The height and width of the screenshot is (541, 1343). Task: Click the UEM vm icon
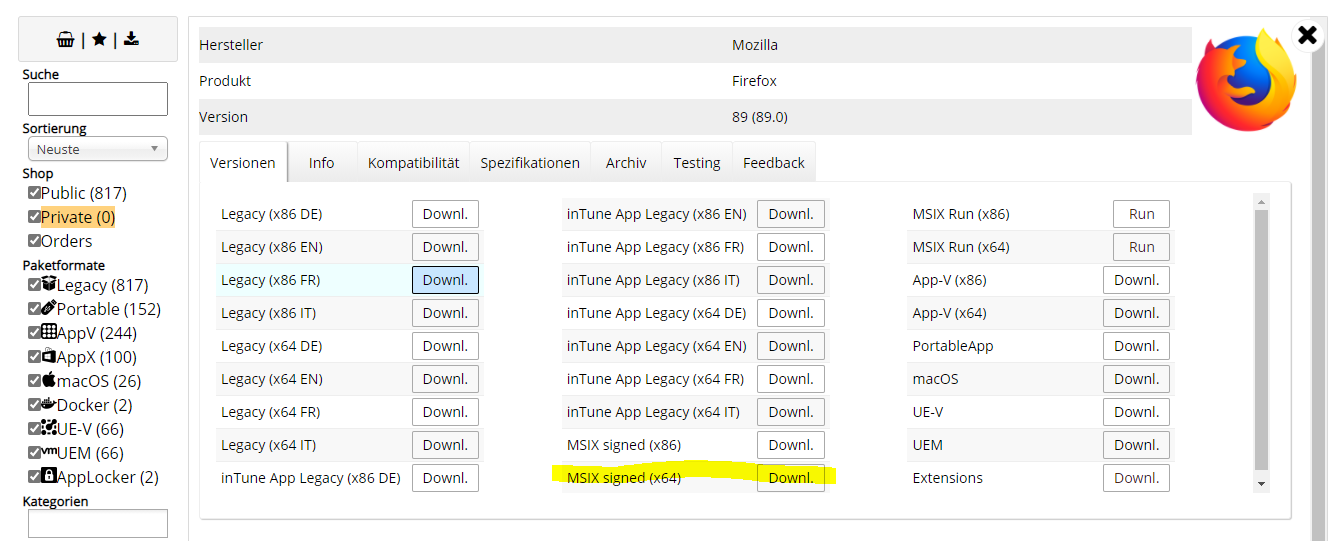[x=49, y=452]
